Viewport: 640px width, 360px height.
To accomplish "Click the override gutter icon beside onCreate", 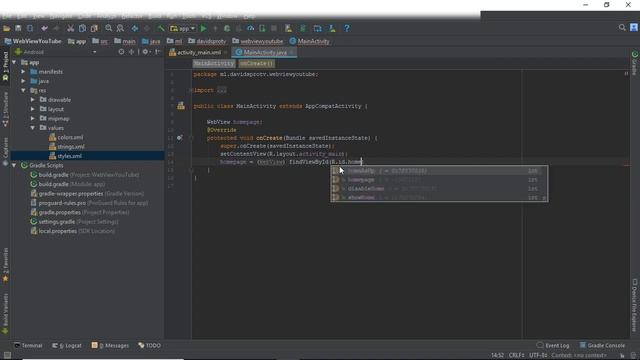I will pos(180,138).
